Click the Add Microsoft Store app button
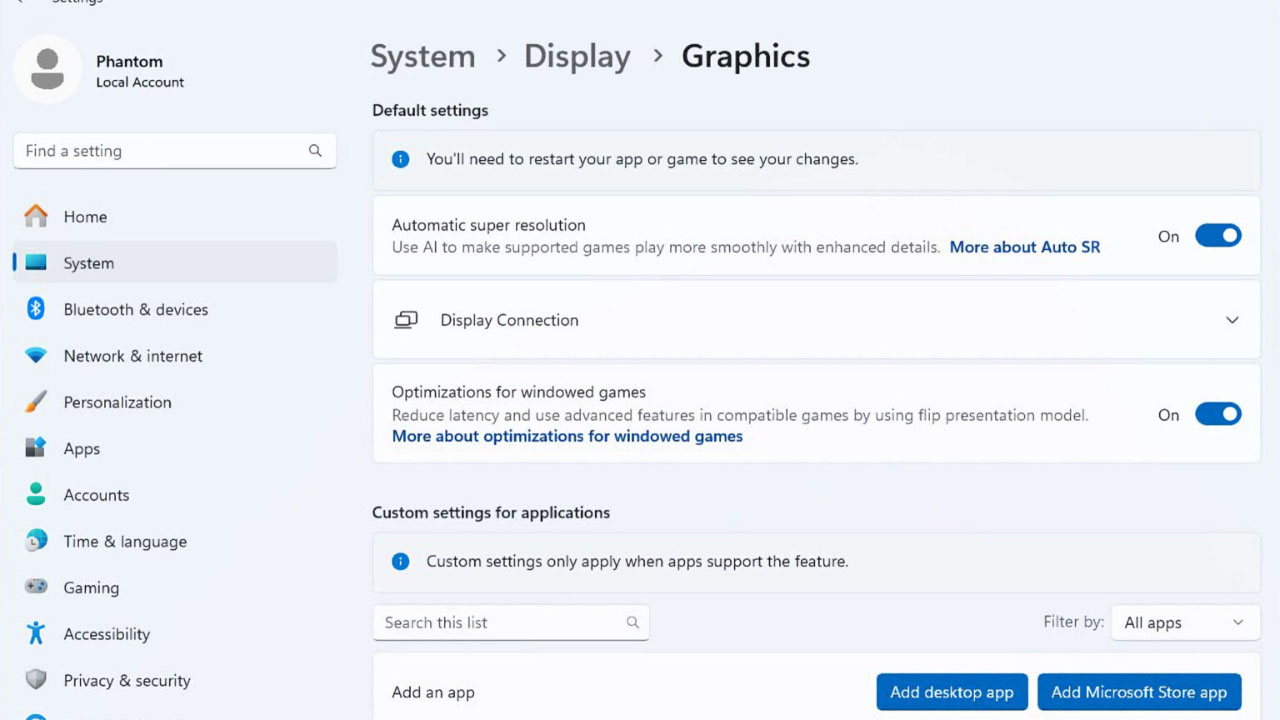 coord(1139,692)
